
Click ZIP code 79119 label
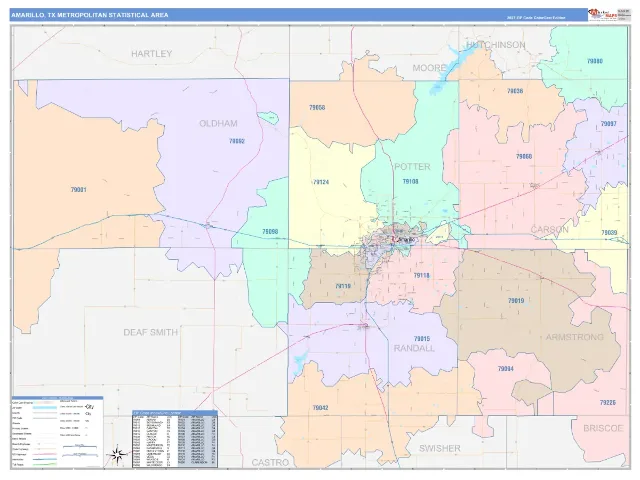pos(343,286)
